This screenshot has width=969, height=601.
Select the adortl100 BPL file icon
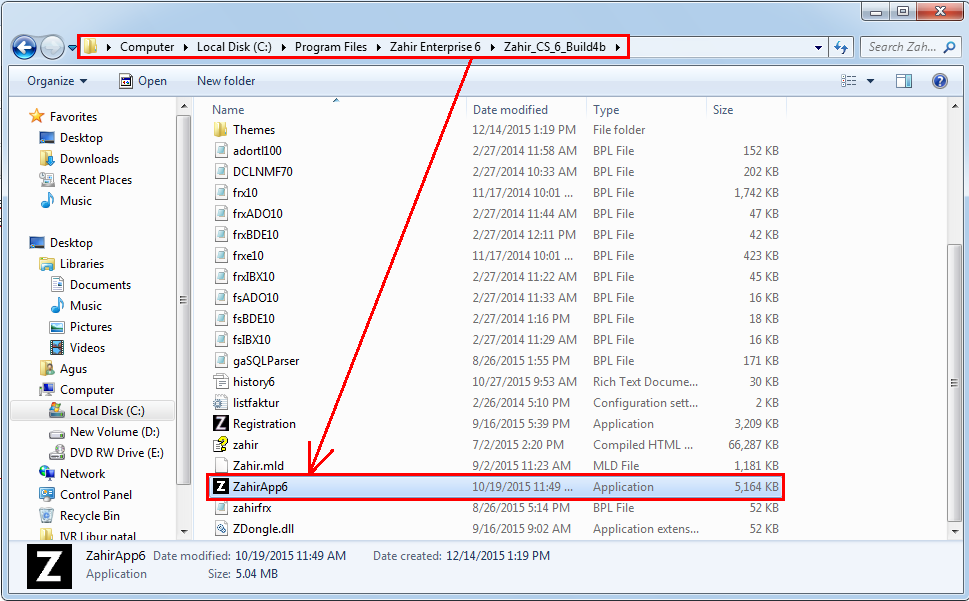tap(221, 151)
